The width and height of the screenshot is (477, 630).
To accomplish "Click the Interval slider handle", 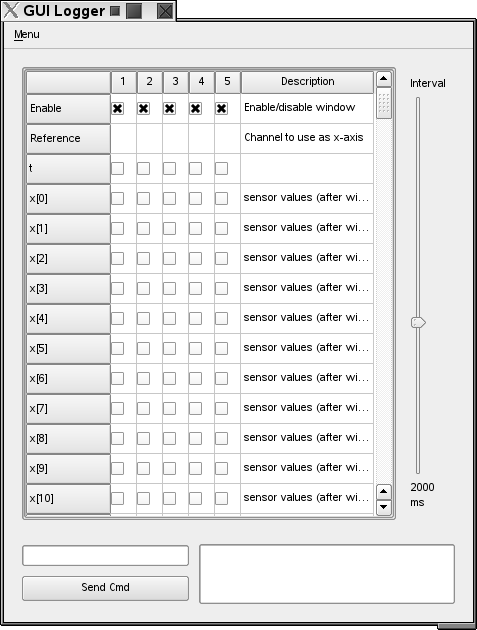I will (x=418, y=322).
